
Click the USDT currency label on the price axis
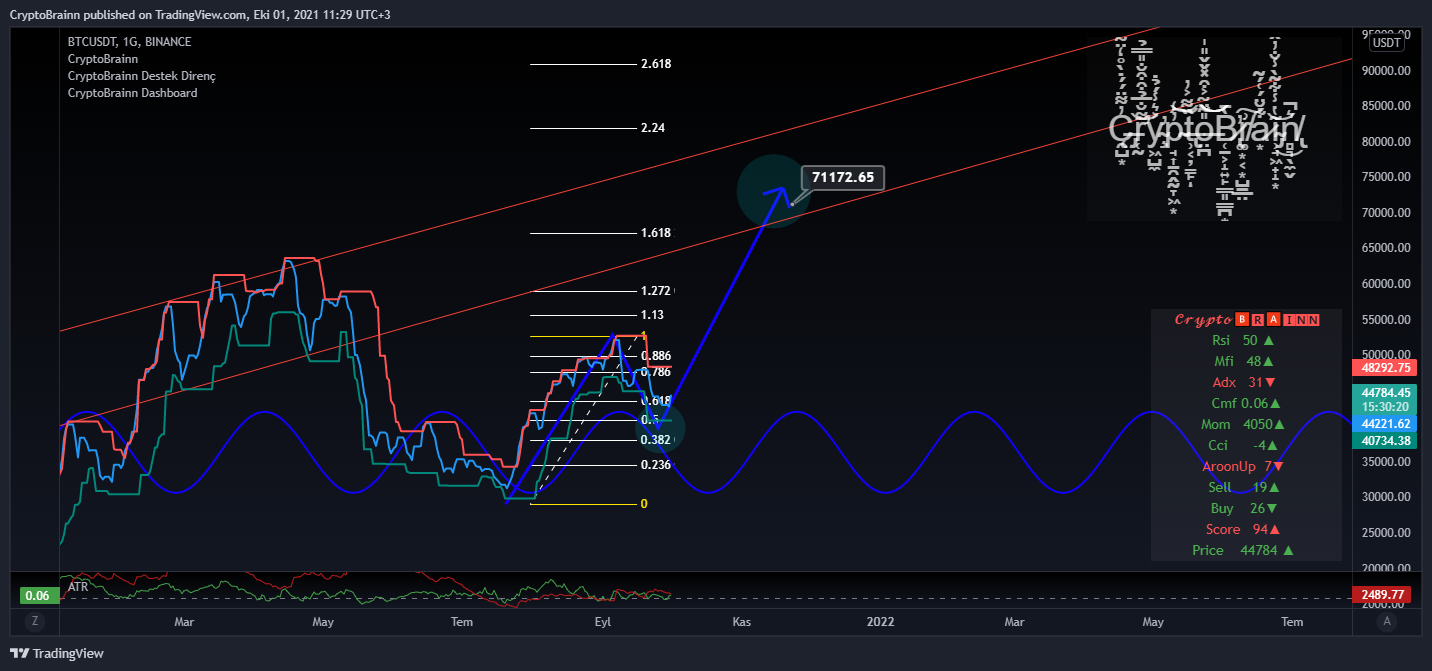tap(1386, 42)
